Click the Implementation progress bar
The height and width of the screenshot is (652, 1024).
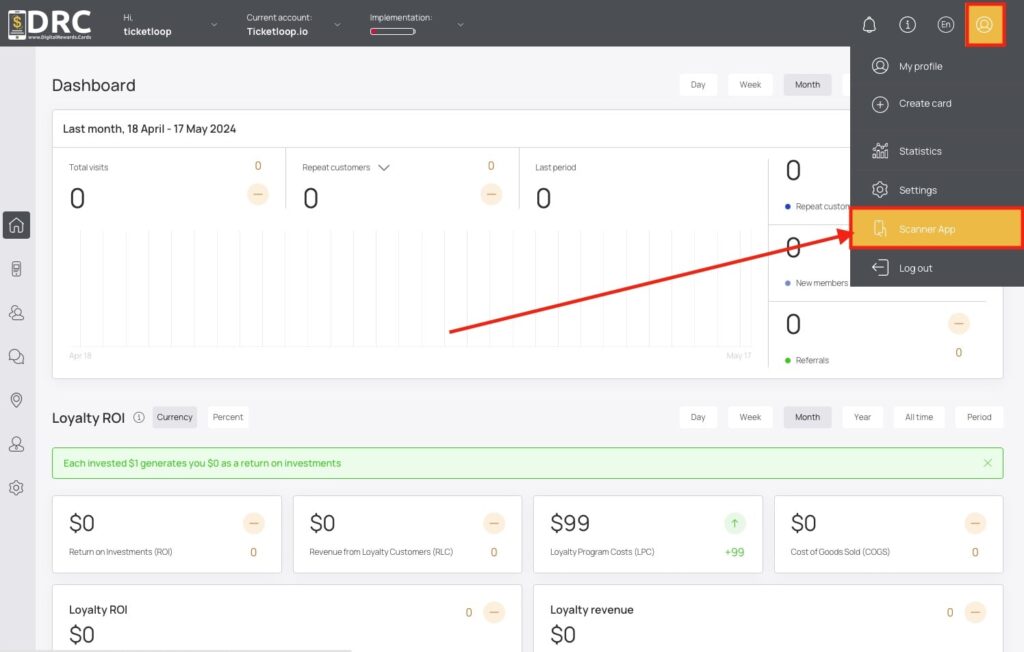[392, 31]
